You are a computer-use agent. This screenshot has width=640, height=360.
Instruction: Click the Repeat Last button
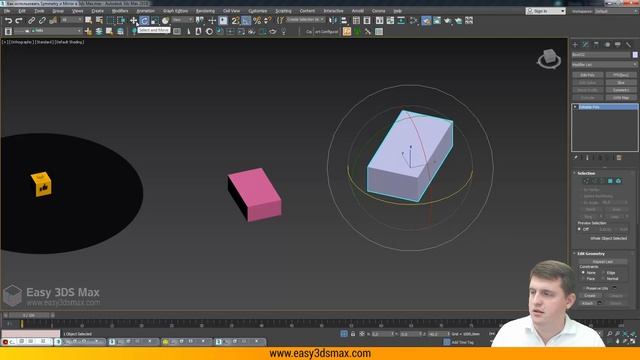pos(603,262)
